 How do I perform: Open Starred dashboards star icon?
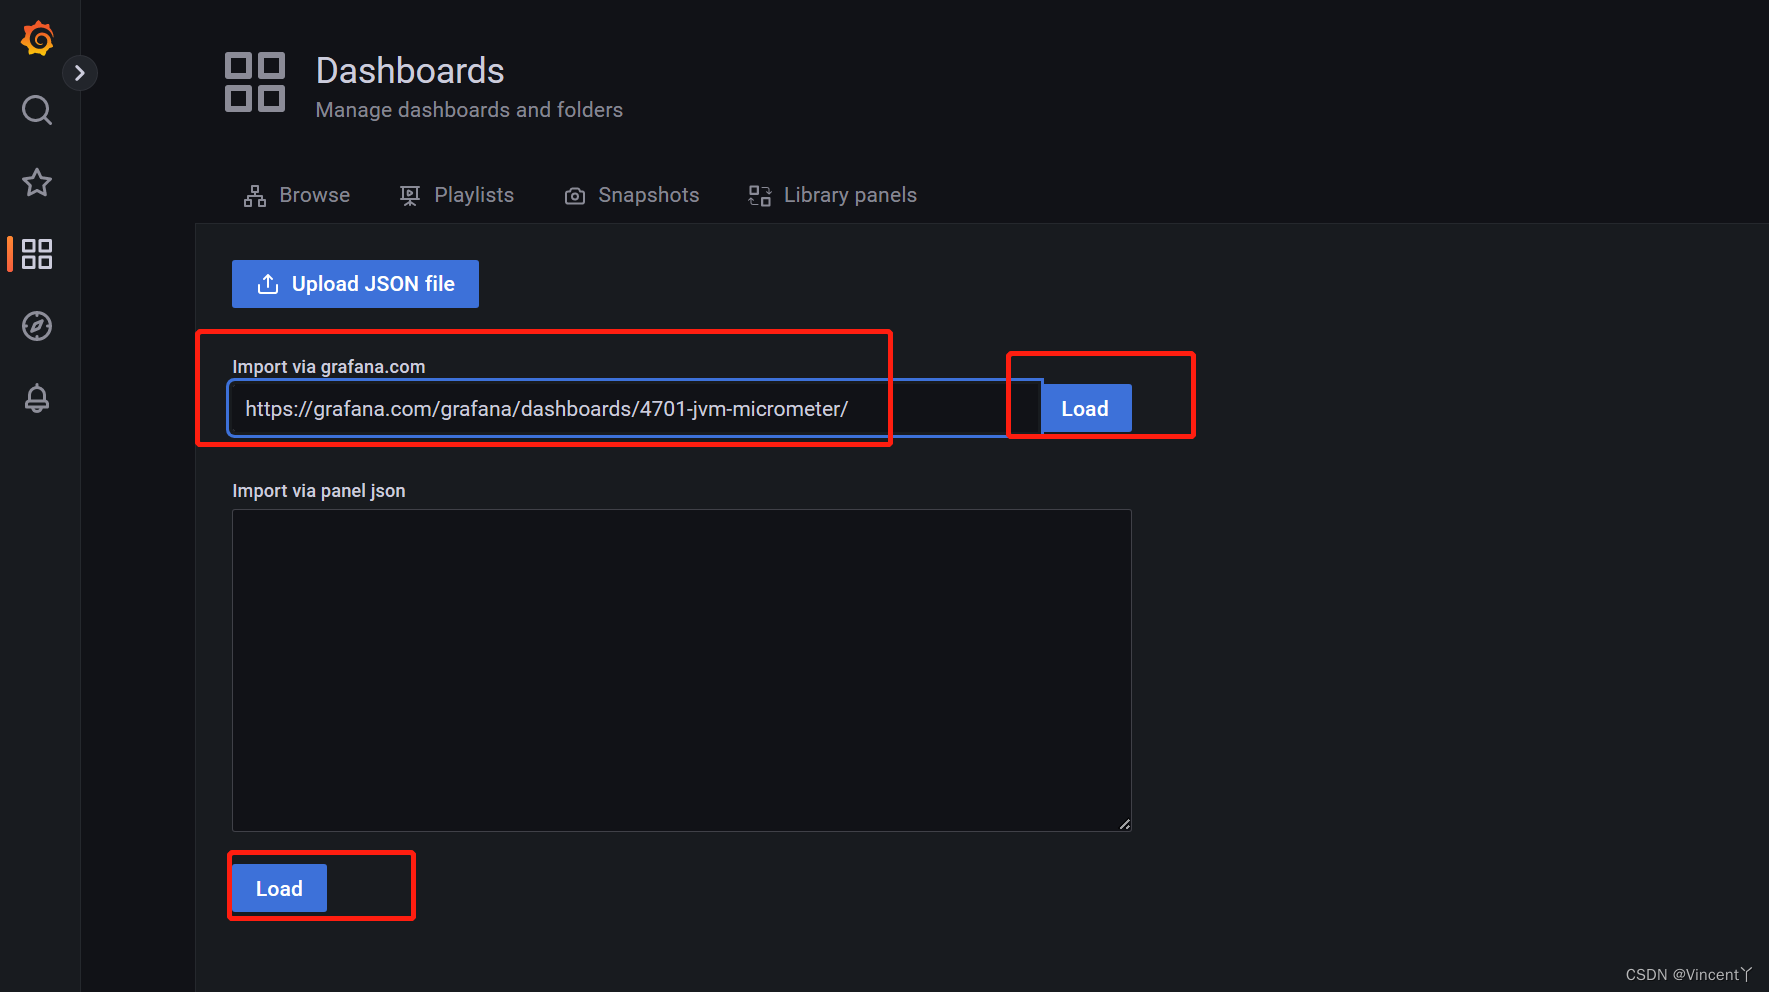pyautogui.click(x=37, y=182)
